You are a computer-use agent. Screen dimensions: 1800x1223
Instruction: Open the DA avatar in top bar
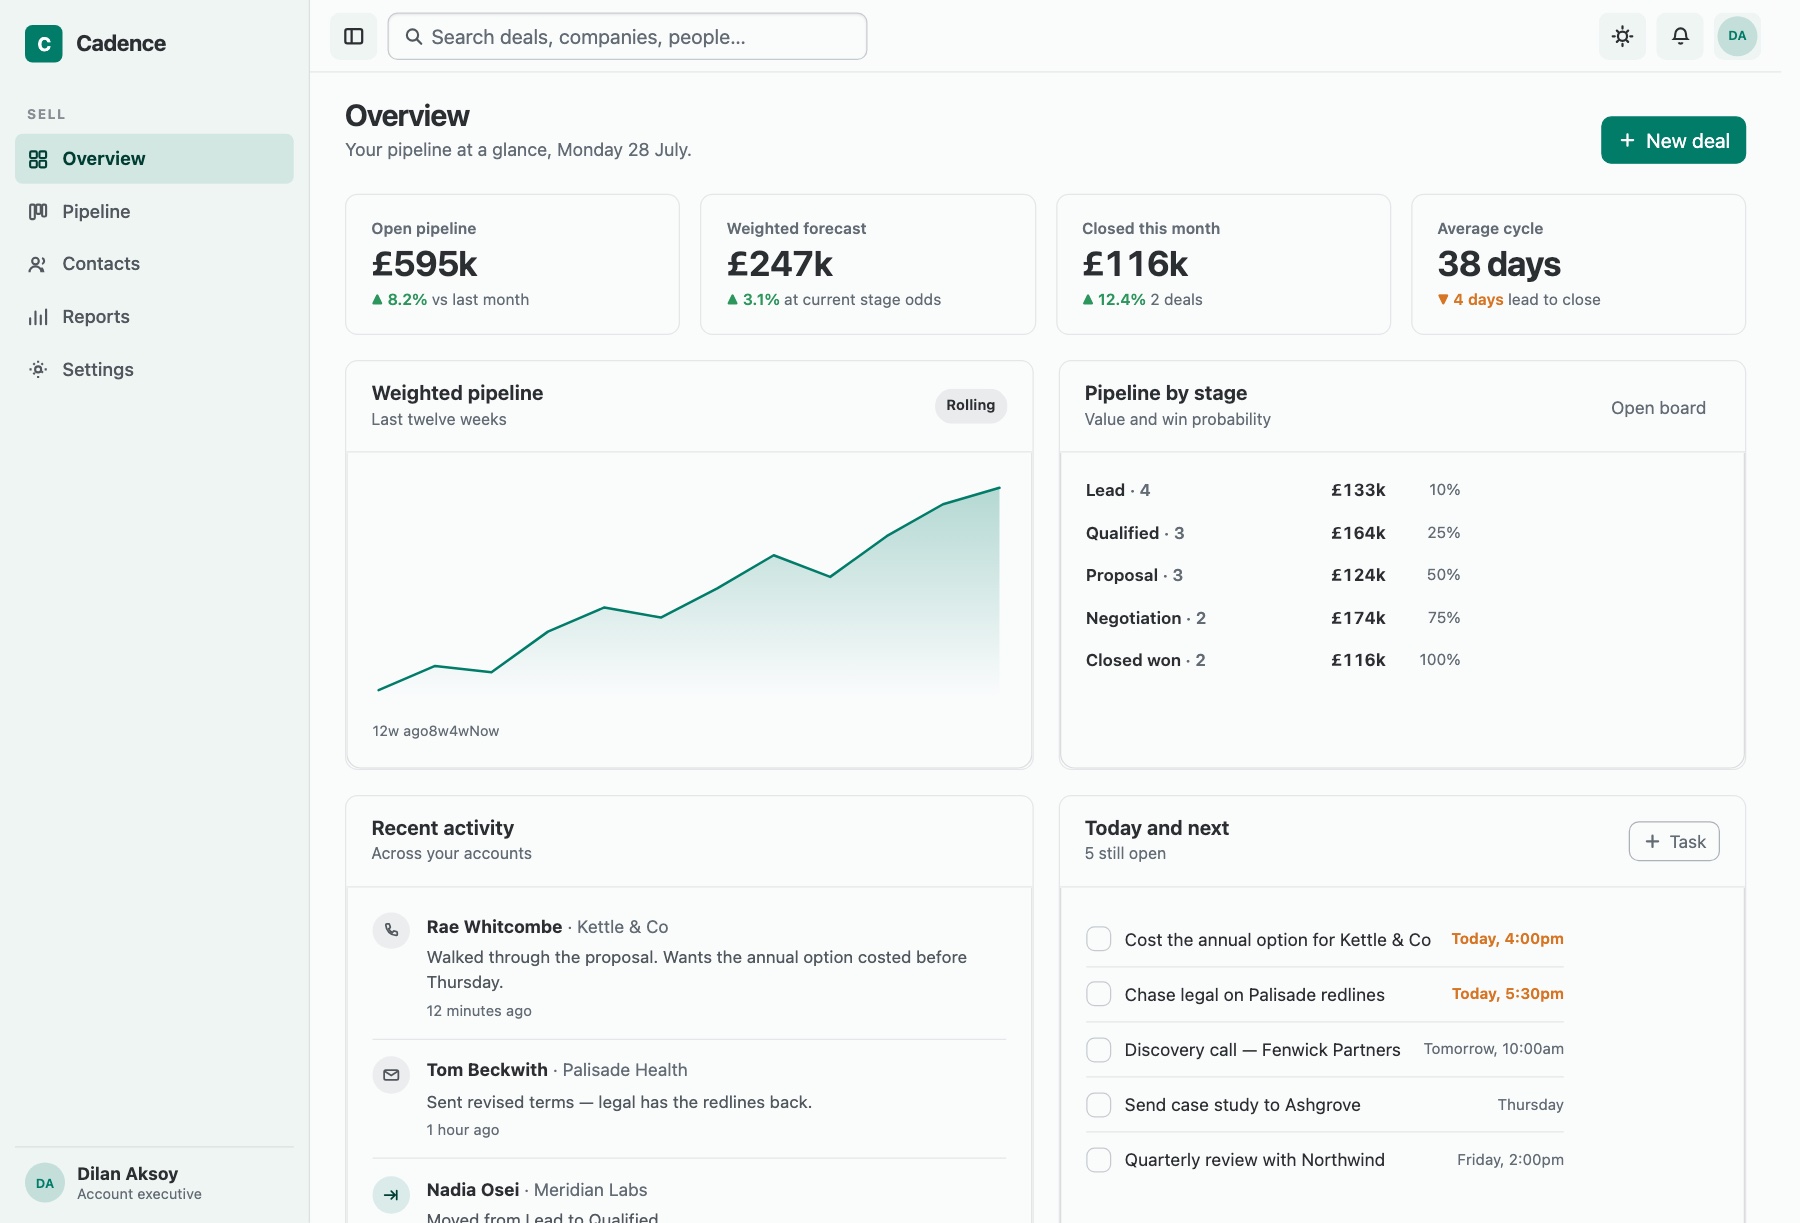coord(1737,37)
